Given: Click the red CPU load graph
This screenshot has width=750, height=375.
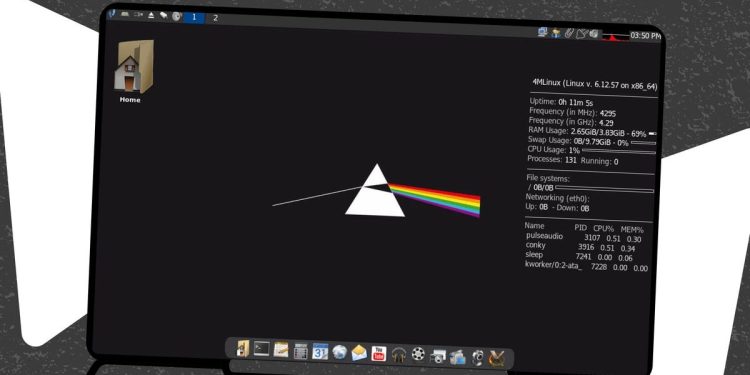Looking at the screenshot, I should 616,37.
